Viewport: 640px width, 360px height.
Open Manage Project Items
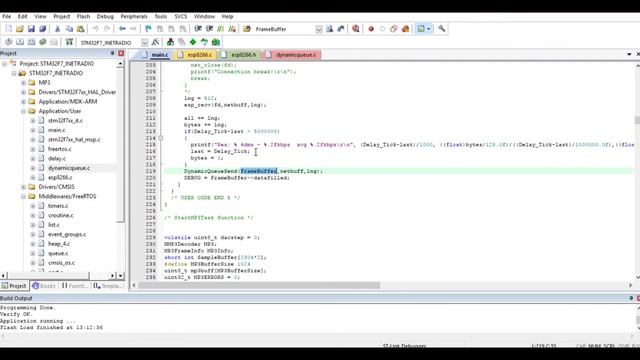click(x=170, y=42)
